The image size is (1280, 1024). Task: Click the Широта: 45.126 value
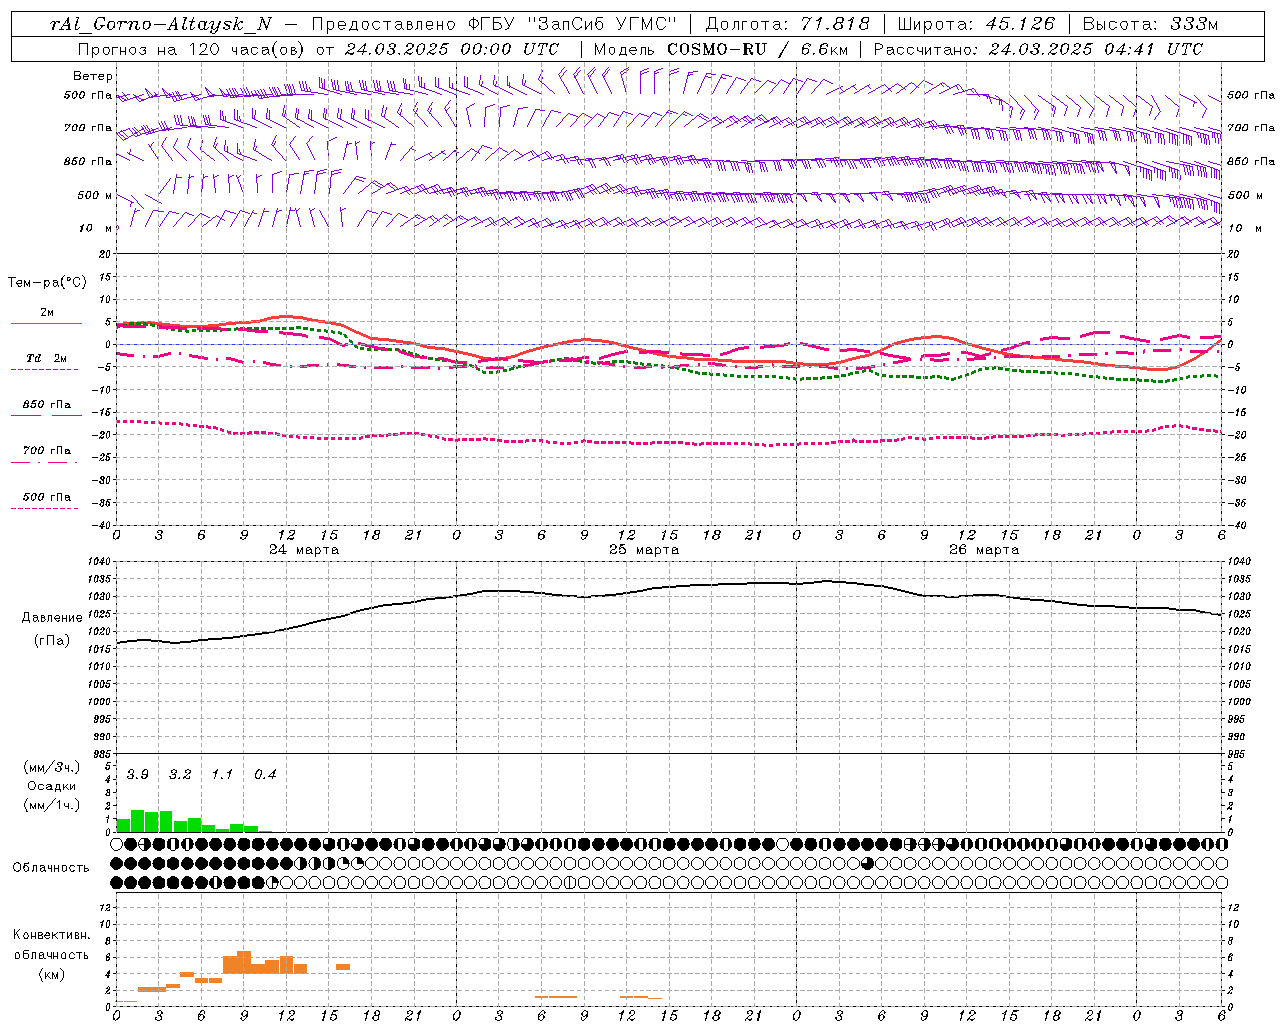pos(976,24)
